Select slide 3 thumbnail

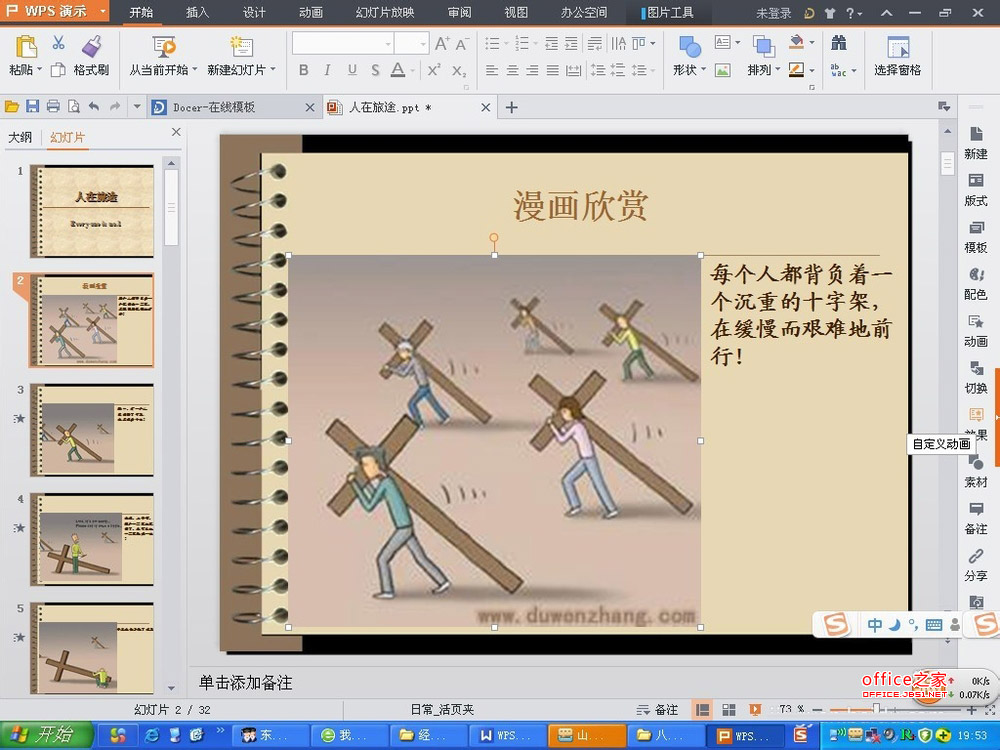pos(92,428)
